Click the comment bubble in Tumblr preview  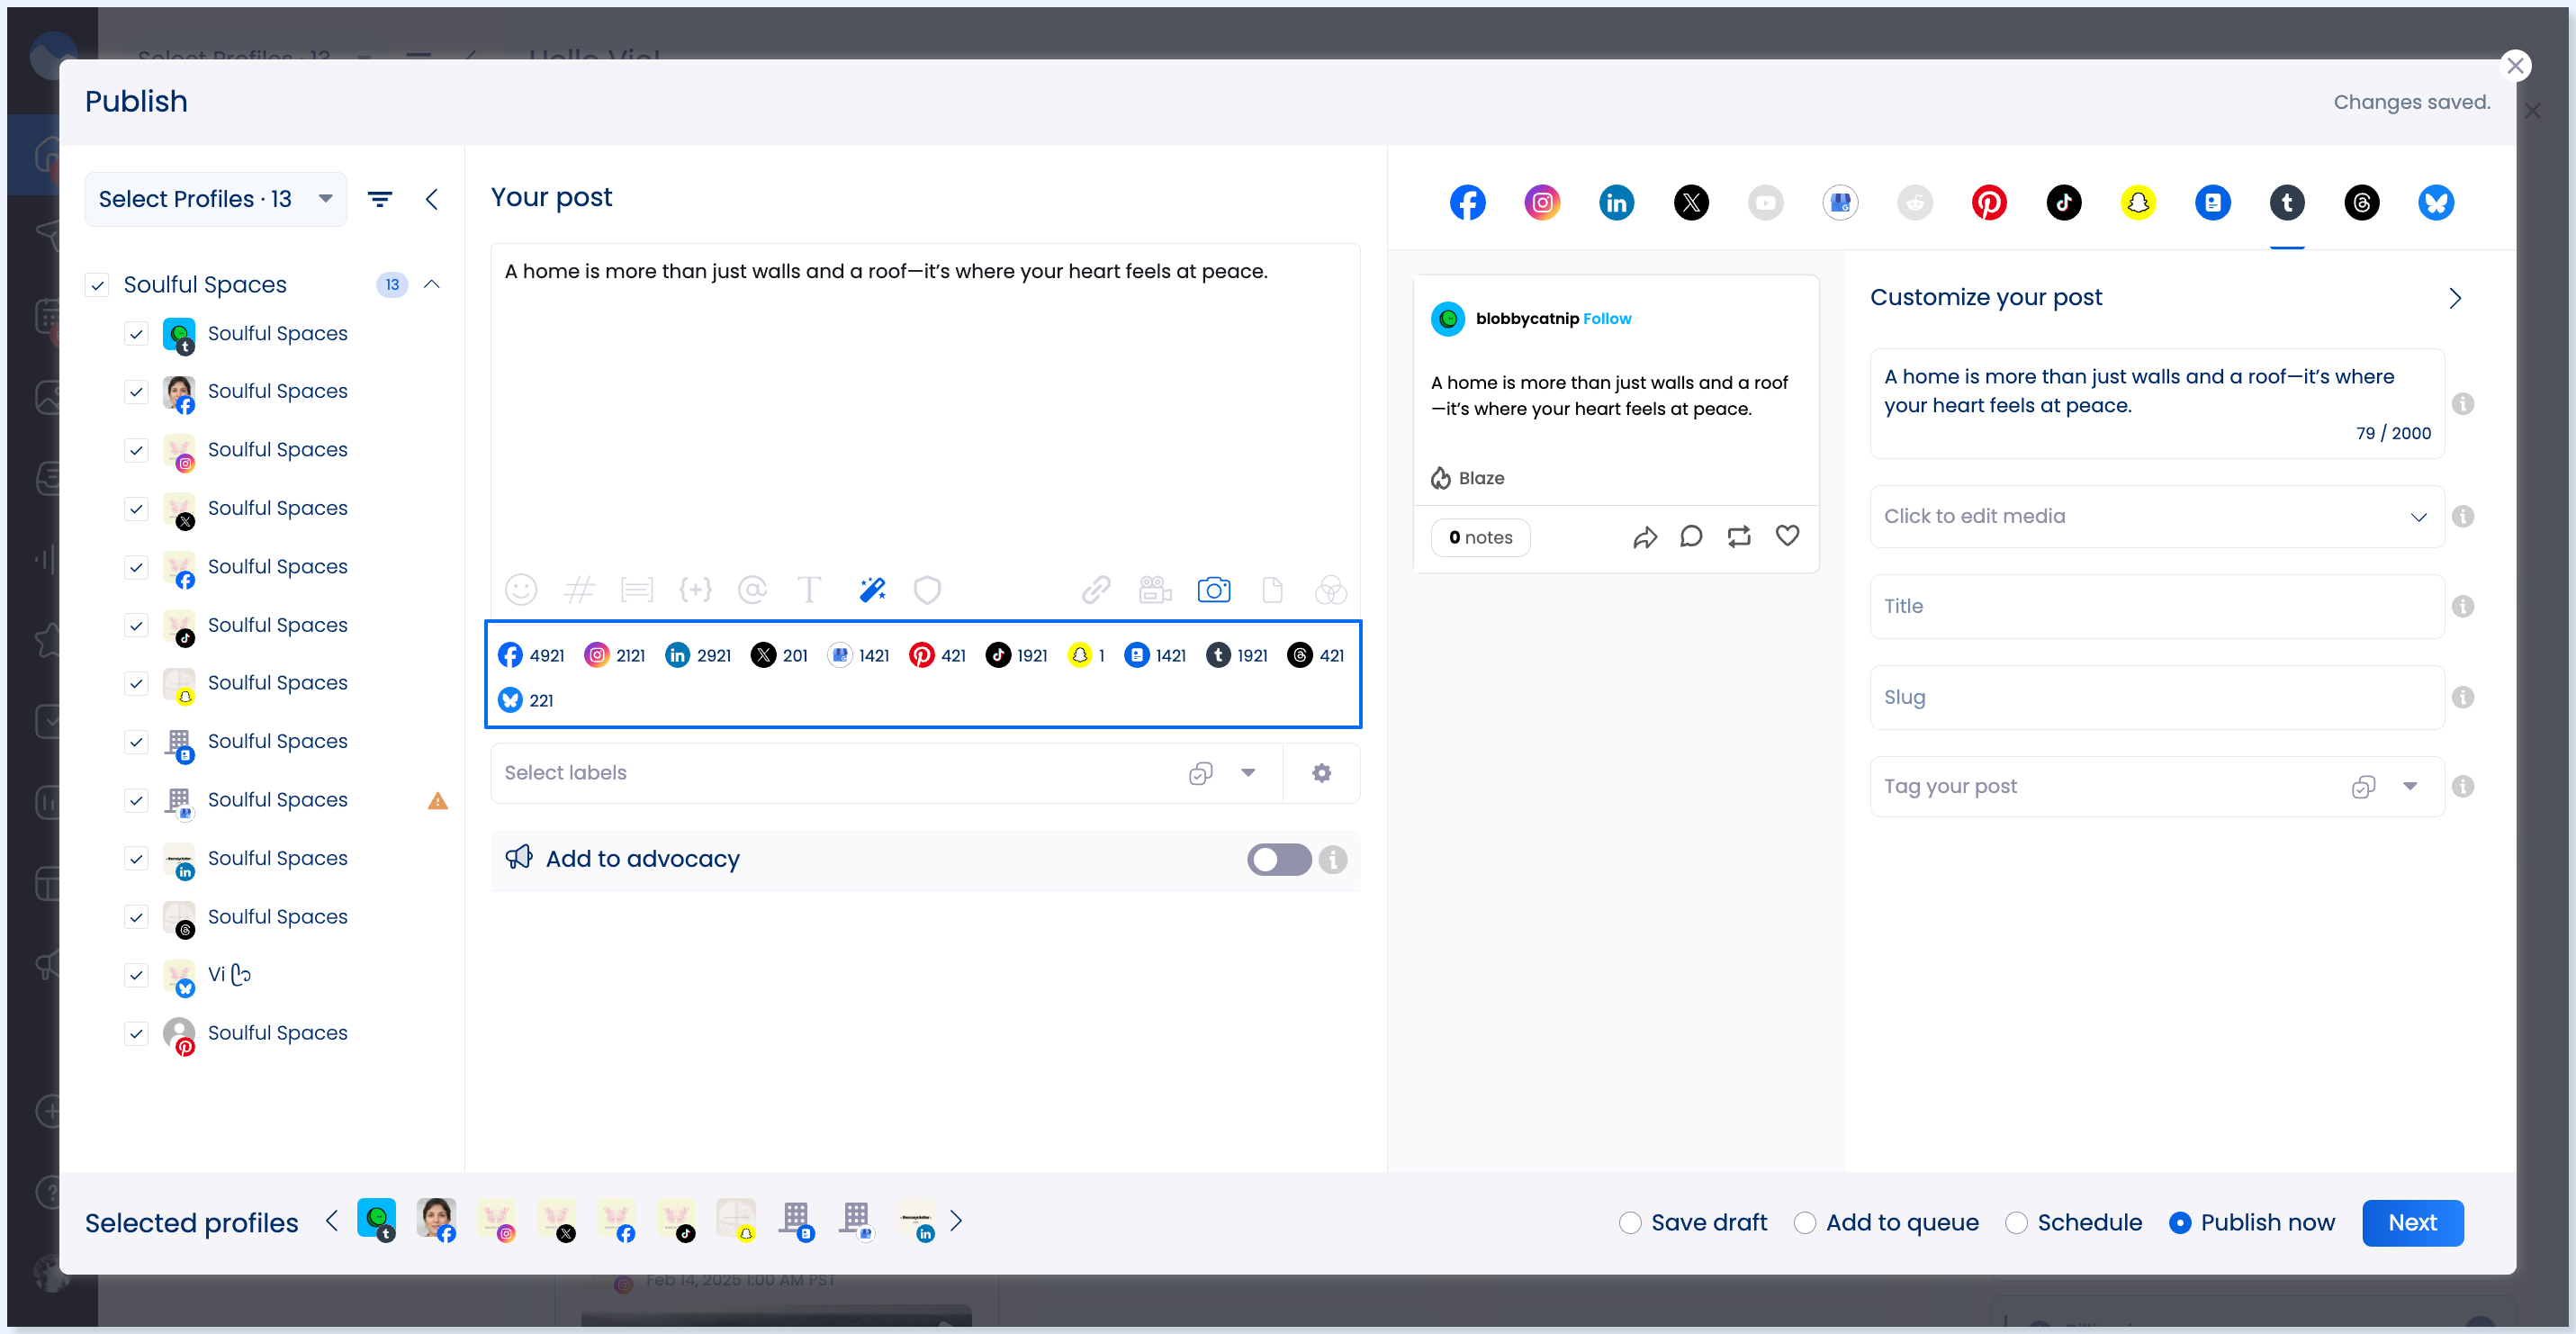pyautogui.click(x=1691, y=537)
